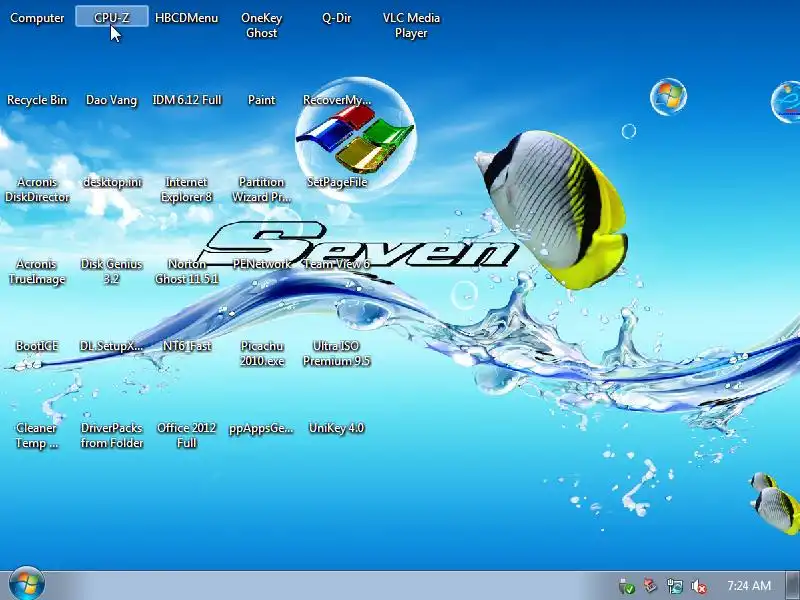Screen dimensions: 800x600
Task: Select the Office 2012 Full shortcut
Action: (187, 436)
